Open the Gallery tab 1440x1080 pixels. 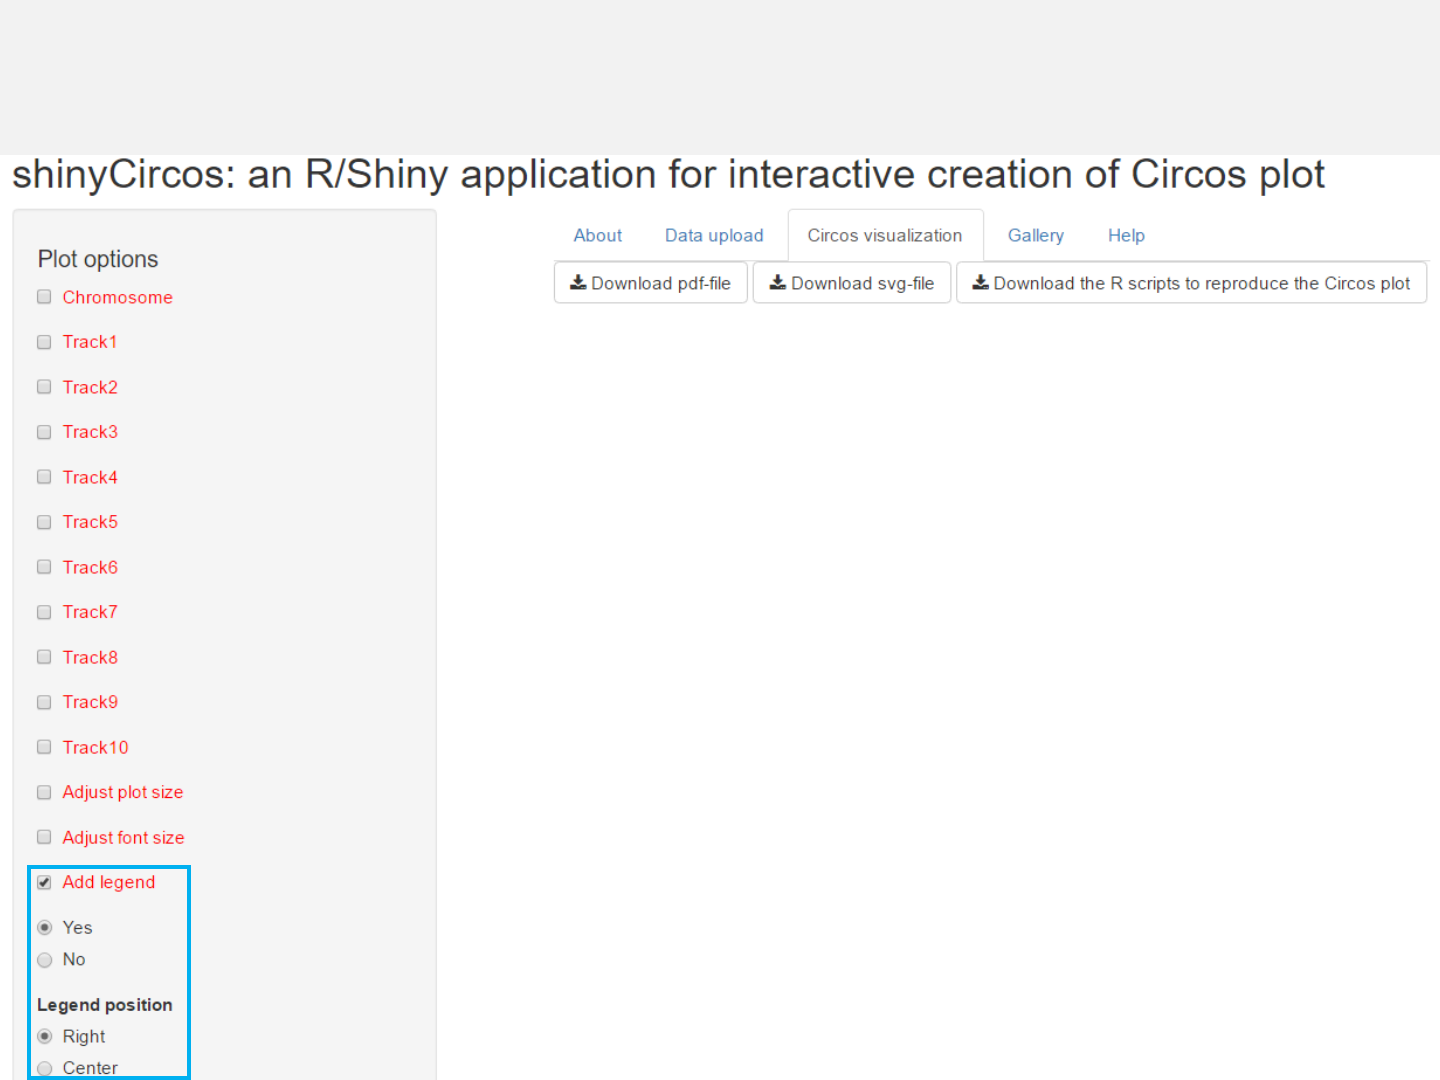[1036, 236]
